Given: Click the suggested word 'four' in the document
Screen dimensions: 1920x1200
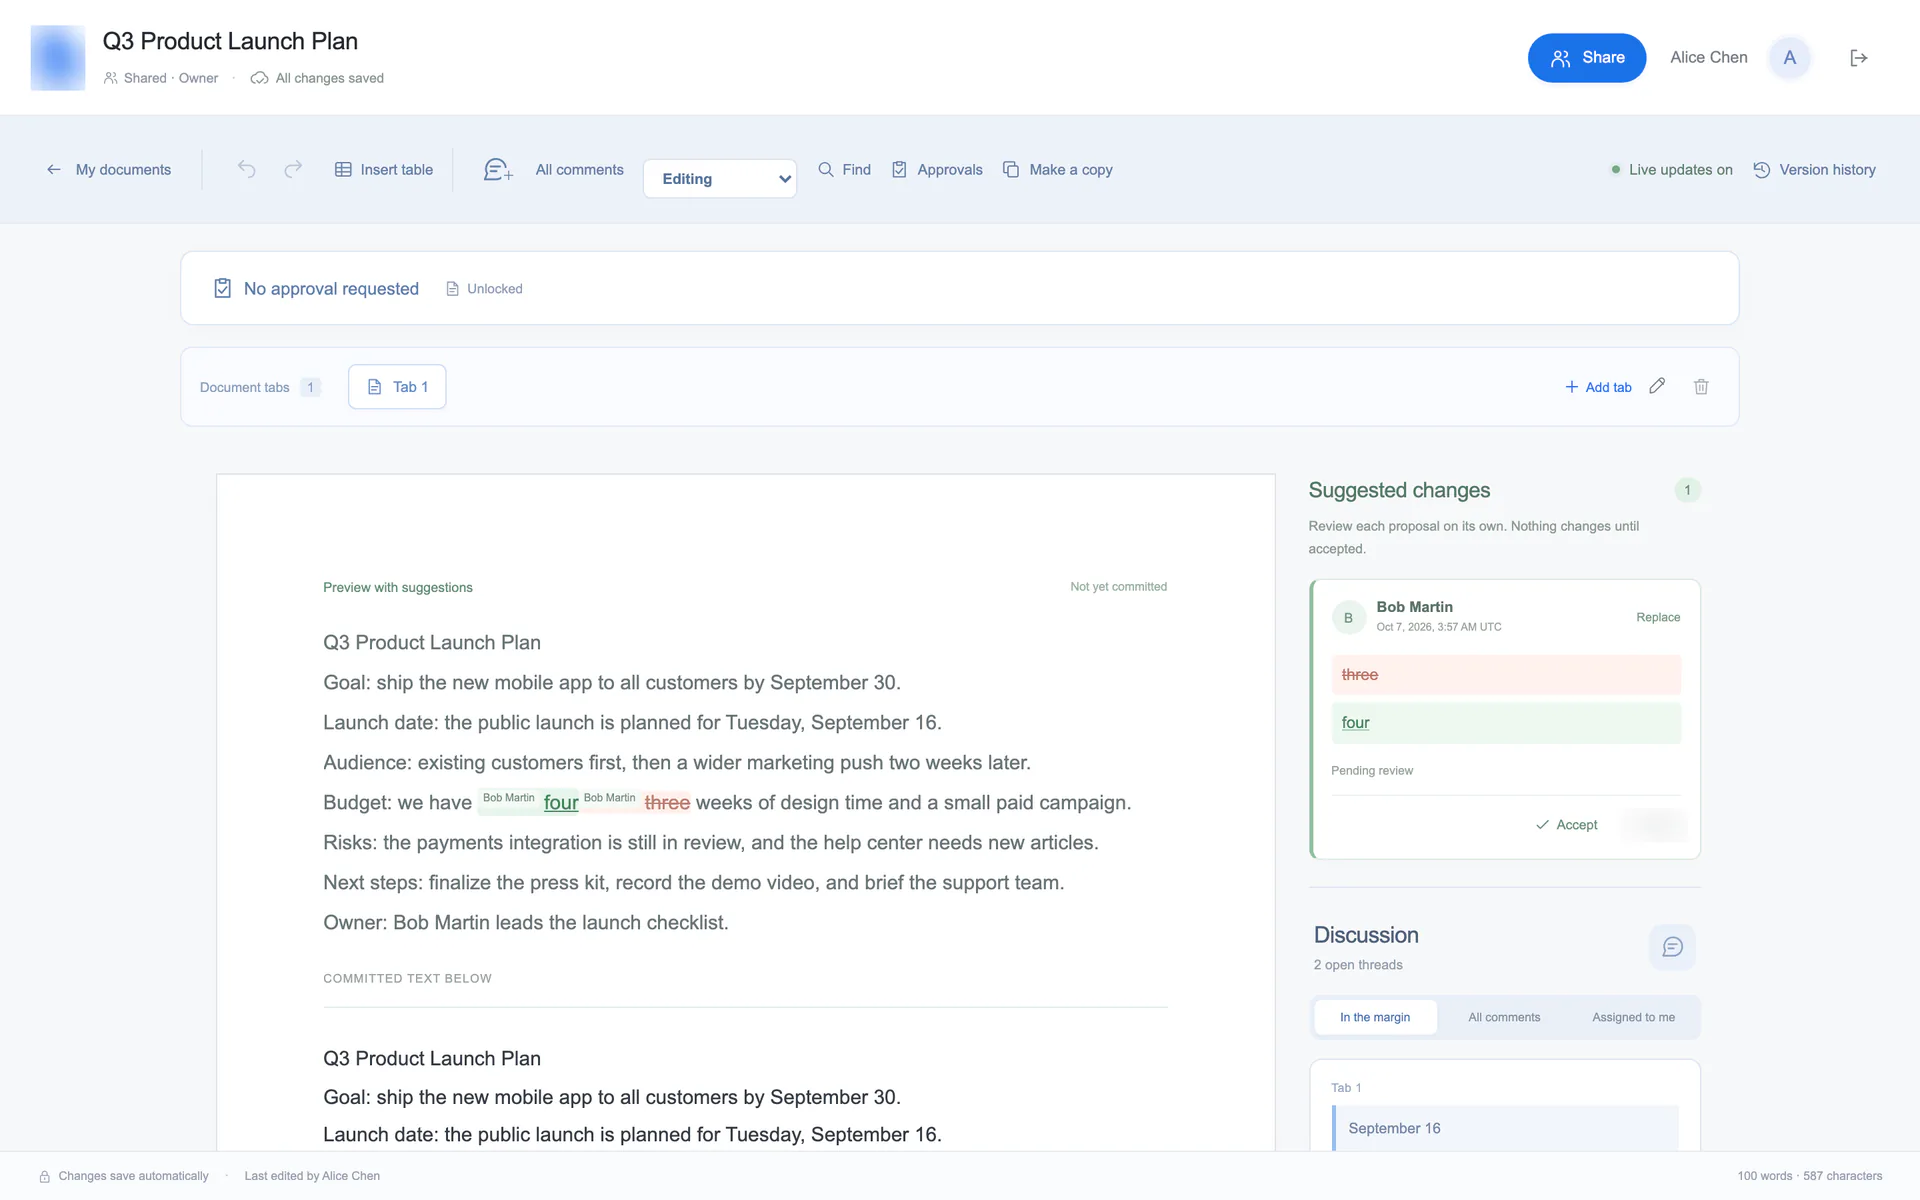Looking at the screenshot, I should pos(561,802).
